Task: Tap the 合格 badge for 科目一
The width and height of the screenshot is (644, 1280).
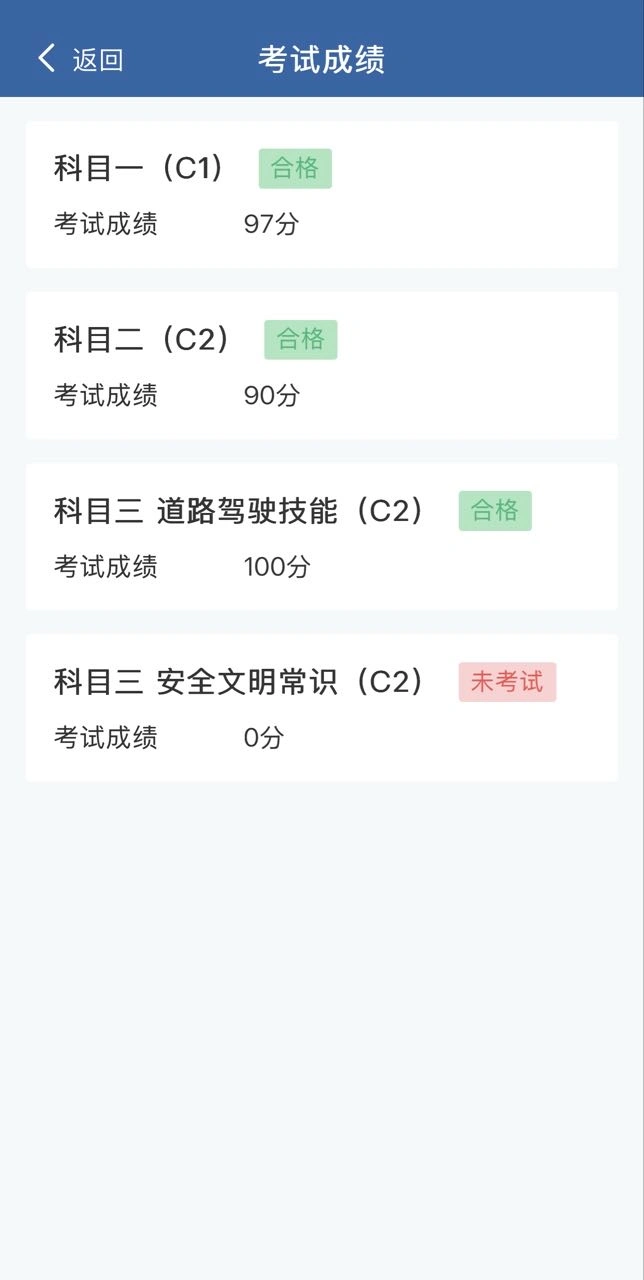Action: click(x=295, y=169)
